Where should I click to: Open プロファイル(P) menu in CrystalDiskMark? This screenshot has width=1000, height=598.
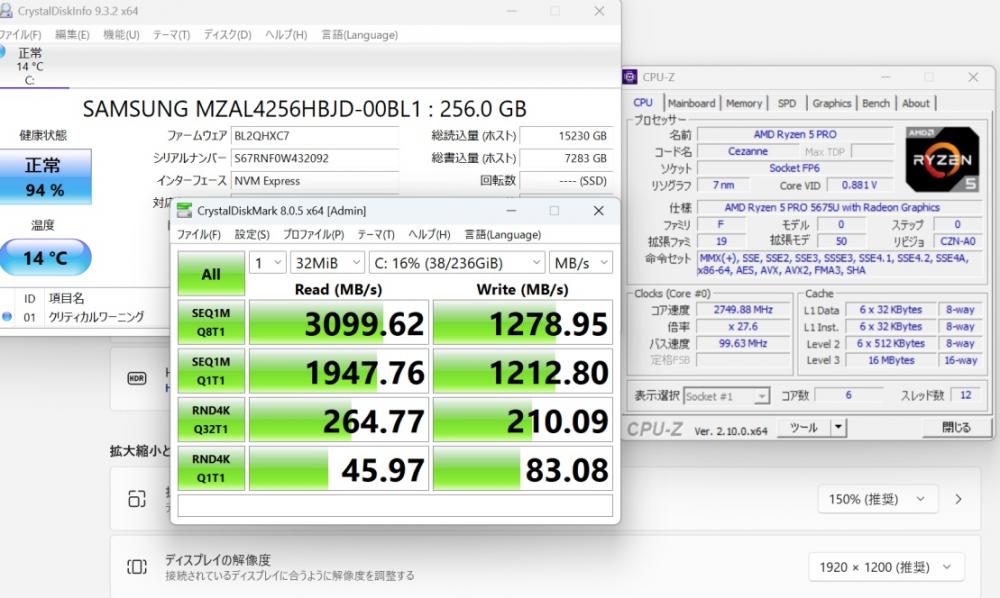tap(313, 235)
